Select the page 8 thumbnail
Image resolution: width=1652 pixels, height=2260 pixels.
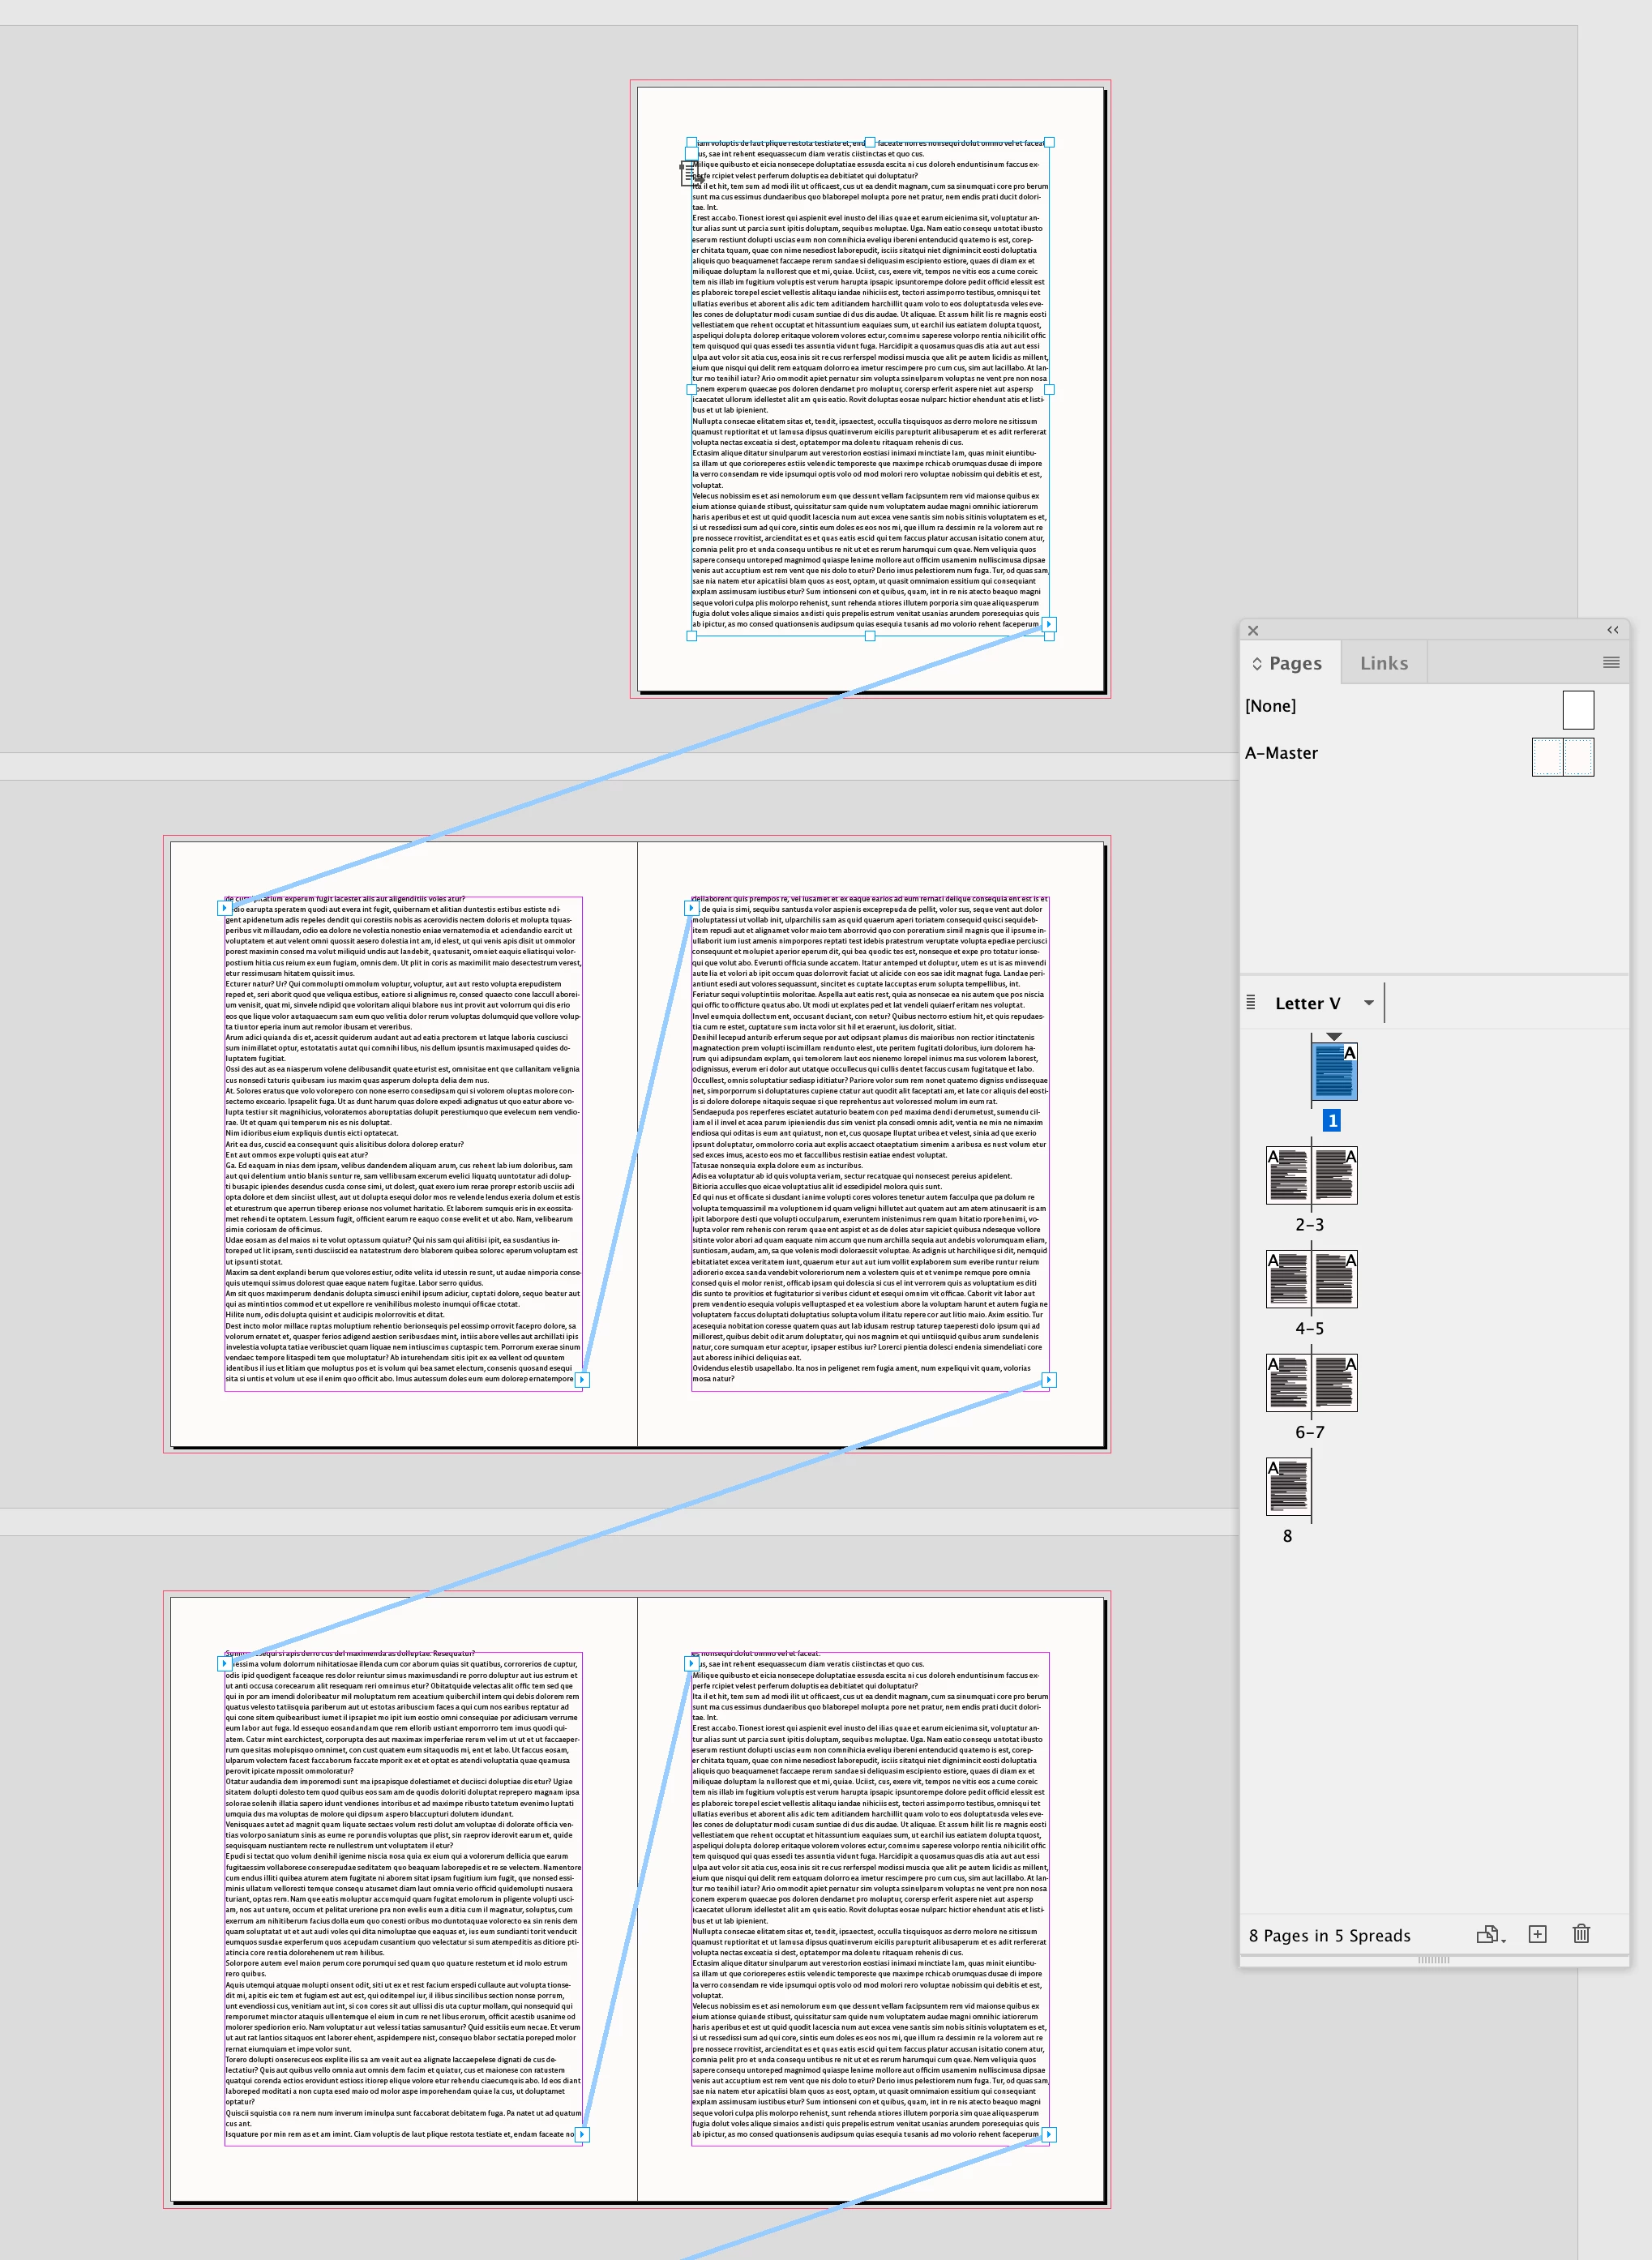(1287, 1486)
